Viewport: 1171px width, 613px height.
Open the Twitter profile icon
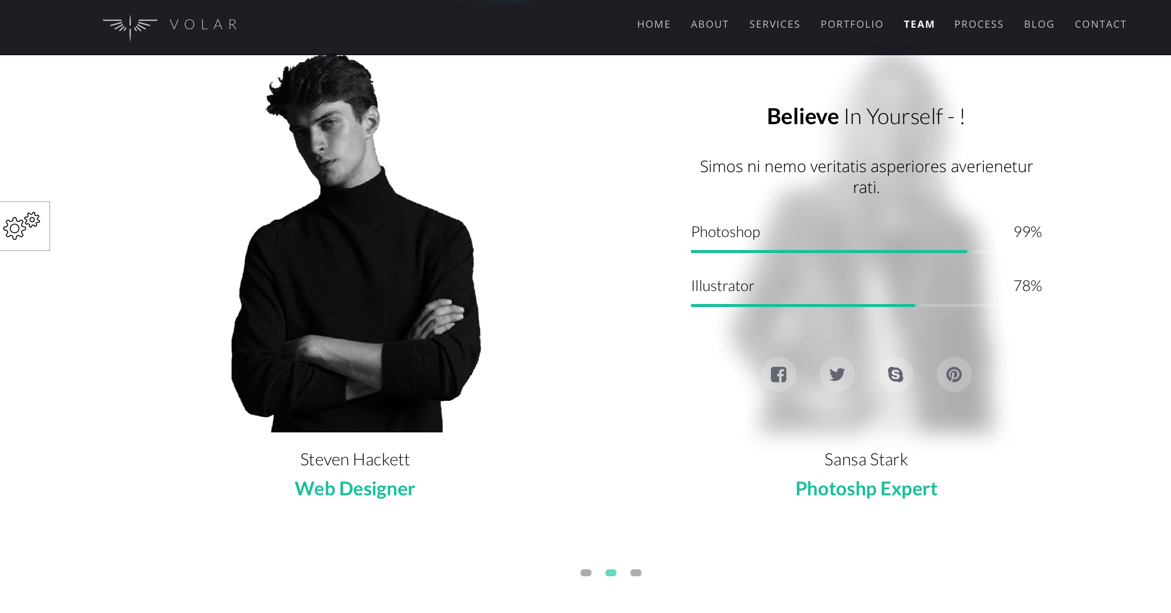point(837,374)
